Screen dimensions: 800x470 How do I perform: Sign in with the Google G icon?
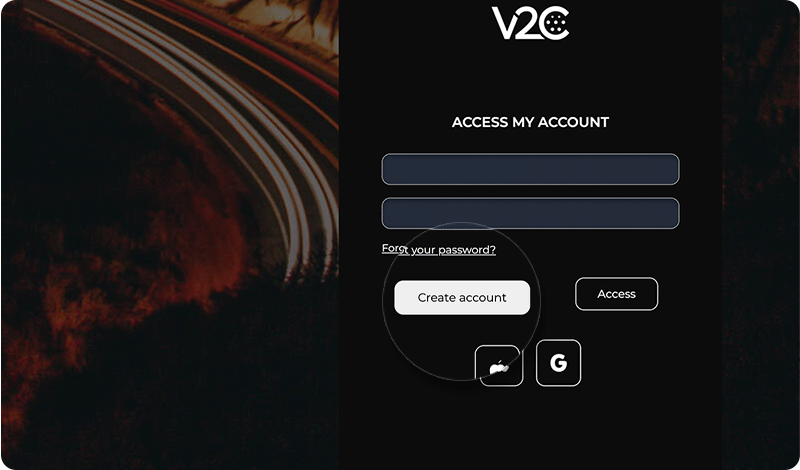click(558, 363)
